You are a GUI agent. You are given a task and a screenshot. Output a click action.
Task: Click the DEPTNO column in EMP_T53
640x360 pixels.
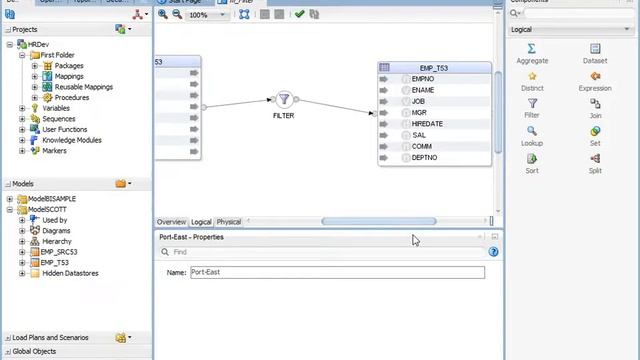(424, 158)
